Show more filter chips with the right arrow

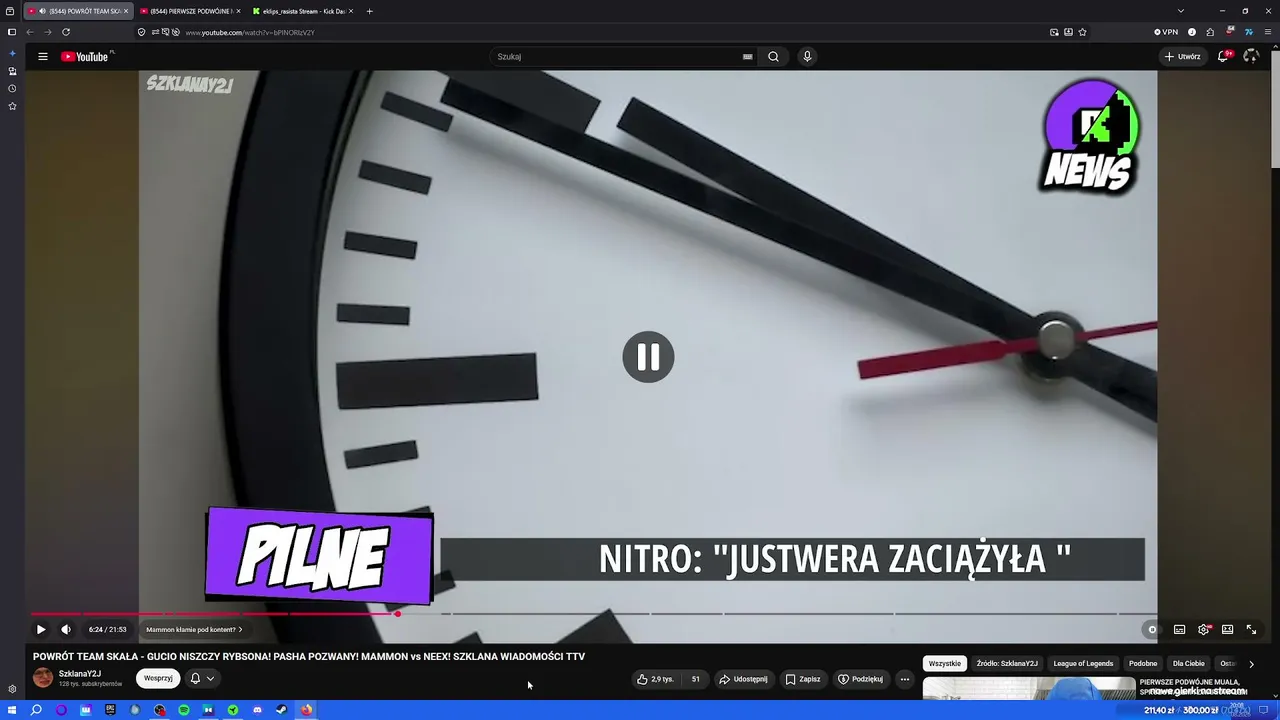click(x=1251, y=664)
